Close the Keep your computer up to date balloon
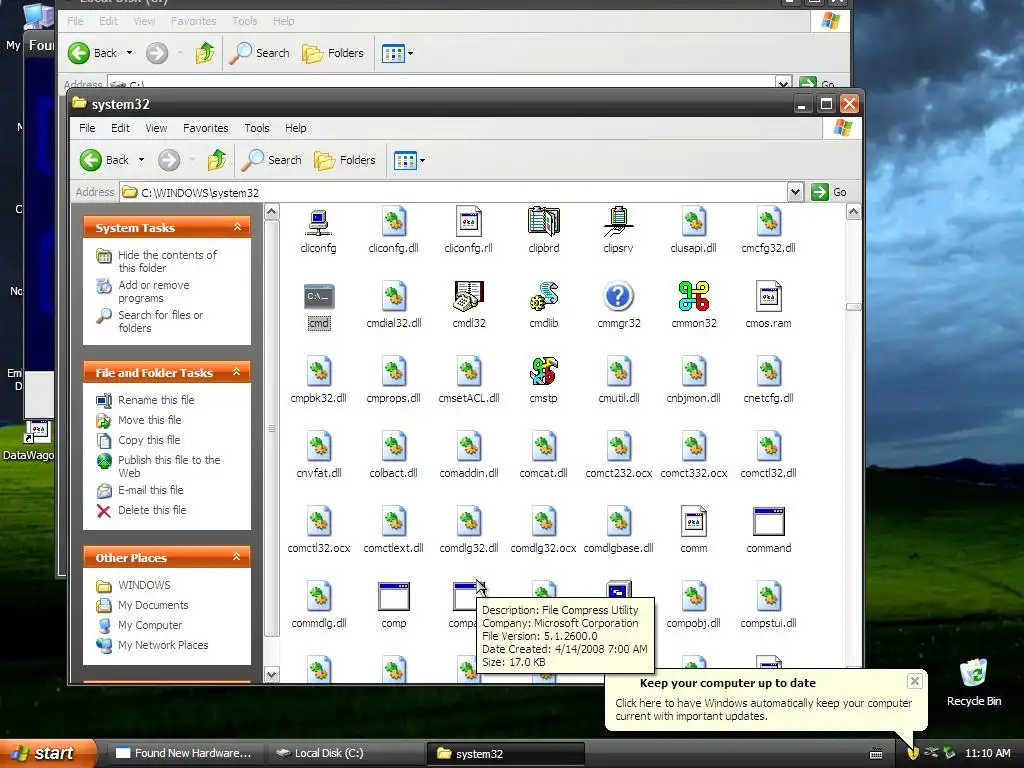The image size is (1024, 768). point(914,681)
